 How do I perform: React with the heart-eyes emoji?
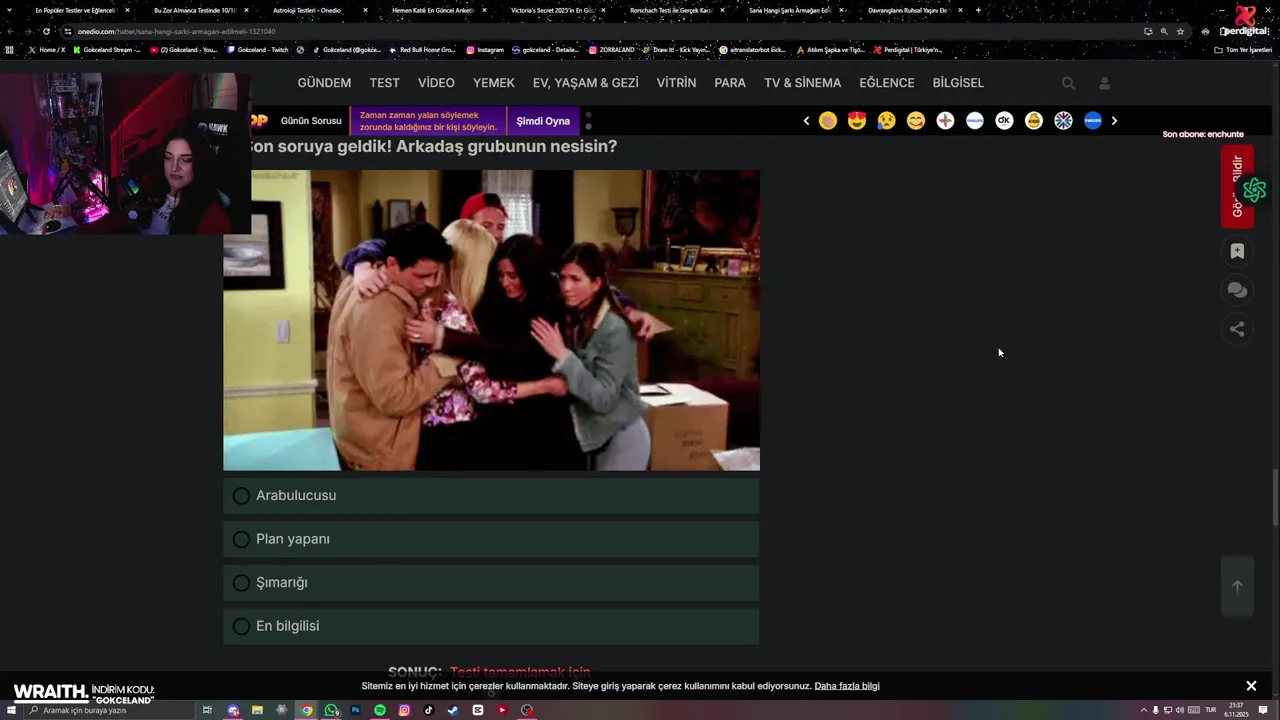(x=857, y=121)
